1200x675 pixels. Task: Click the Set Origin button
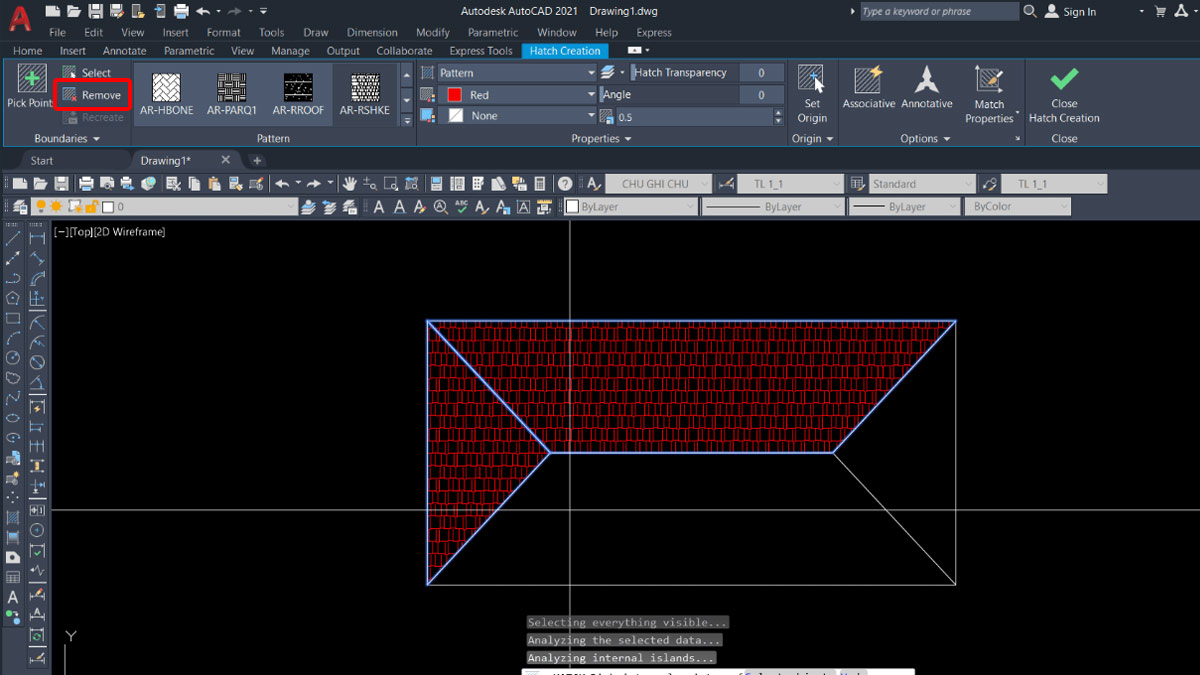click(x=812, y=94)
